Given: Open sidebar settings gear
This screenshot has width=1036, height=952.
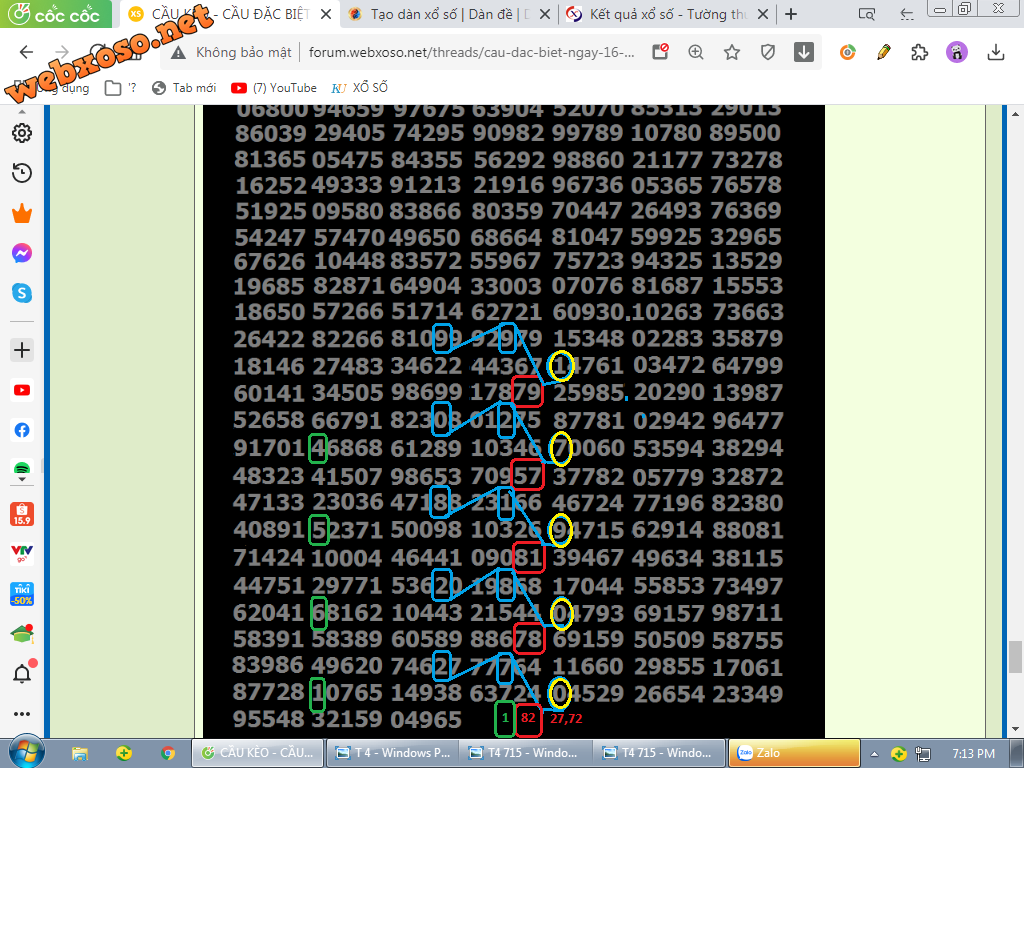Looking at the screenshot, I should (x=22, y=135).
